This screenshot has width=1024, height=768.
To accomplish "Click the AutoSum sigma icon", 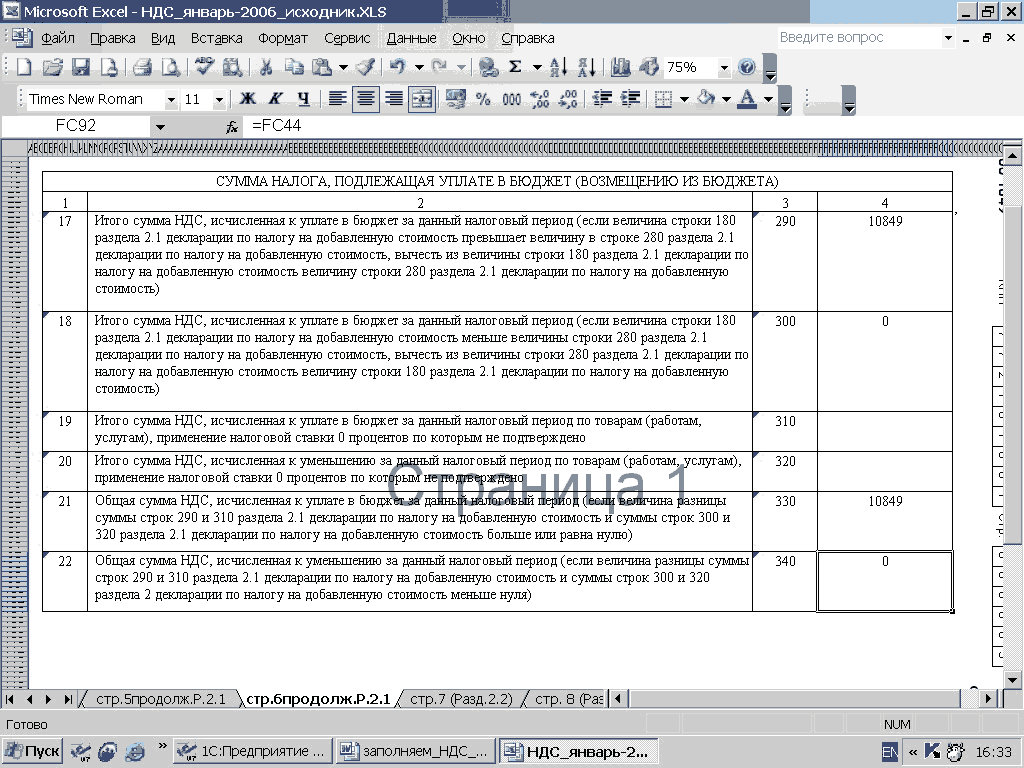I will (x=515, y=67).
